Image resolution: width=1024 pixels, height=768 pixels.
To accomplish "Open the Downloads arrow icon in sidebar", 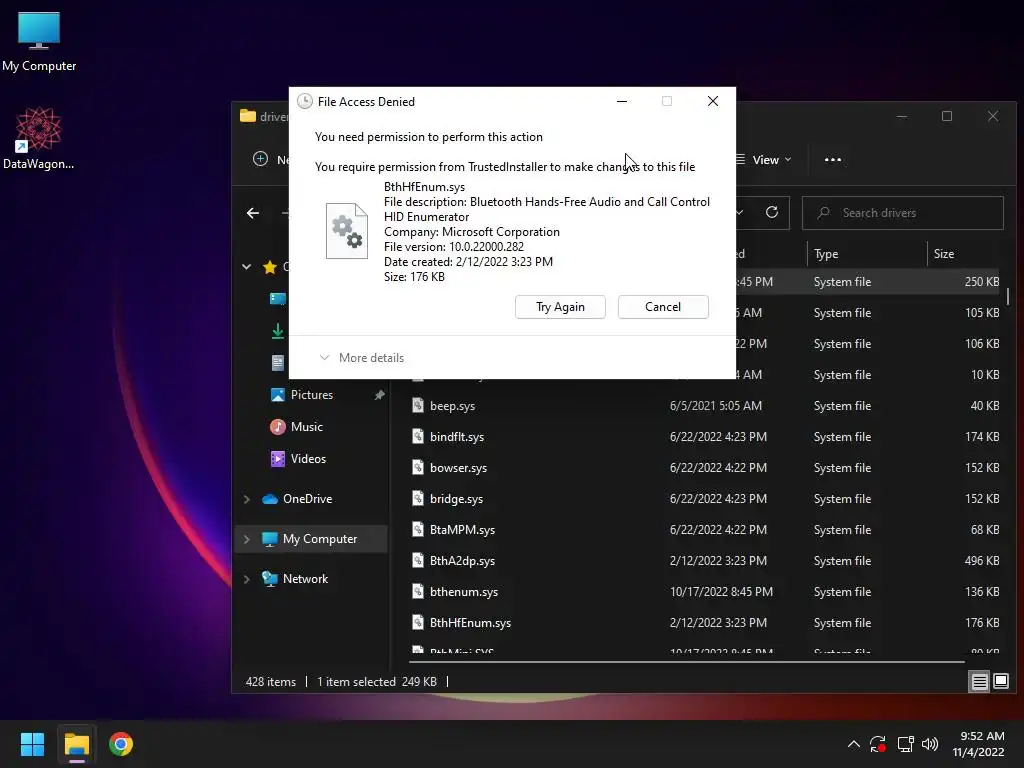I will tap(278, 331).
